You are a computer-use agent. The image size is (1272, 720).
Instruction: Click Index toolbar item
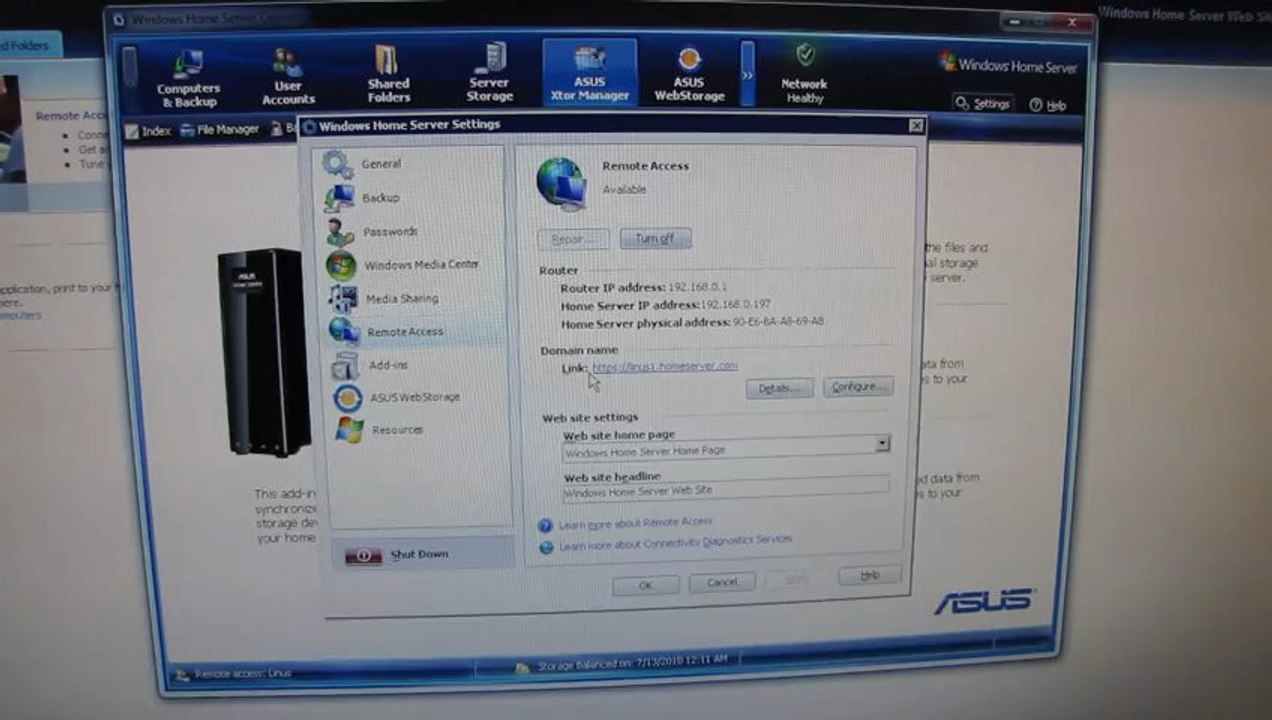148,130
